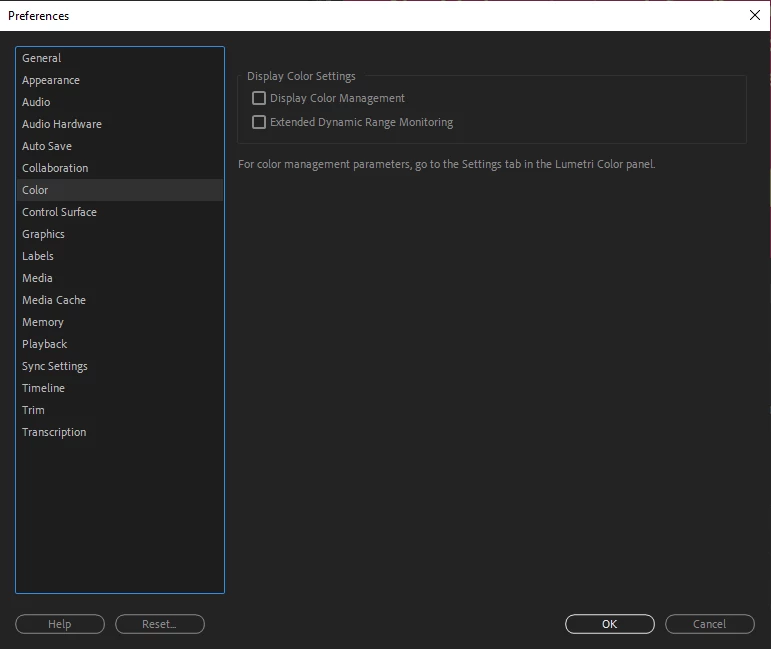Open Audio Hardware settings
The height and width of the screenshot is (649, 771).
pyautogui.click(x=119, y=124)
